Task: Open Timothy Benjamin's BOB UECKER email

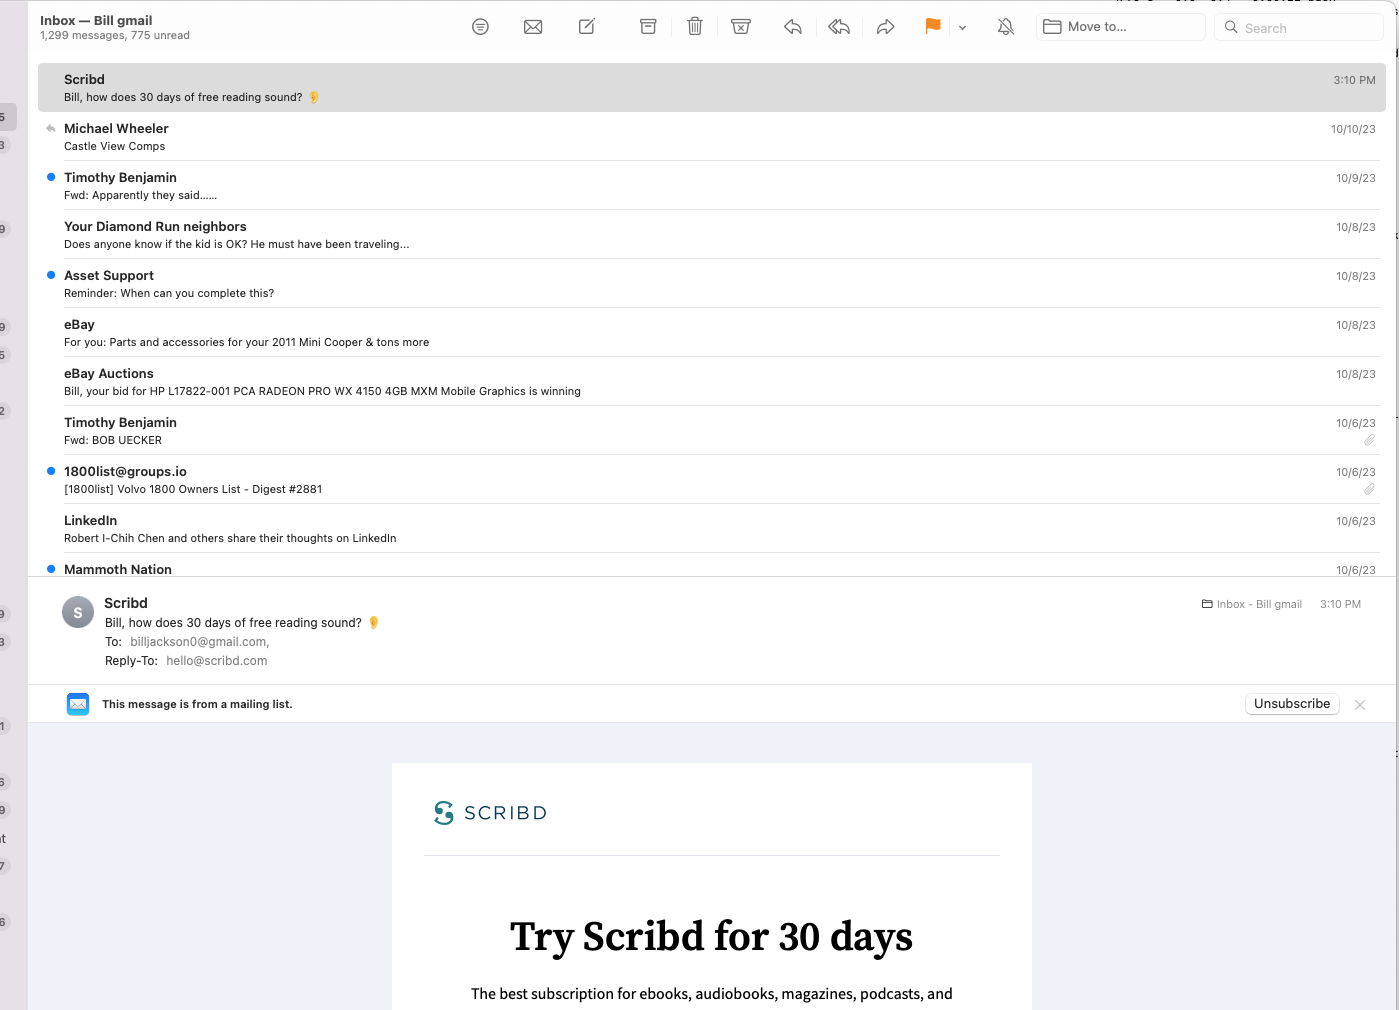Action: [712, 431]
